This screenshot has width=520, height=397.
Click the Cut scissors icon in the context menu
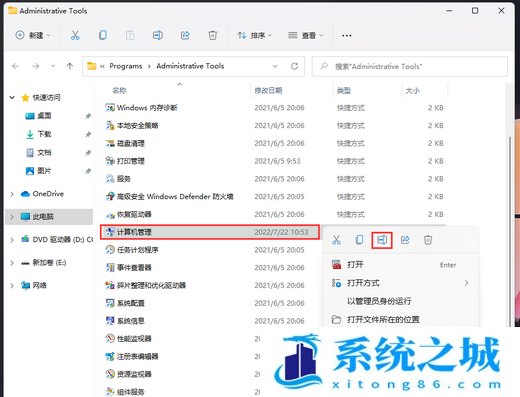(336, 240)
